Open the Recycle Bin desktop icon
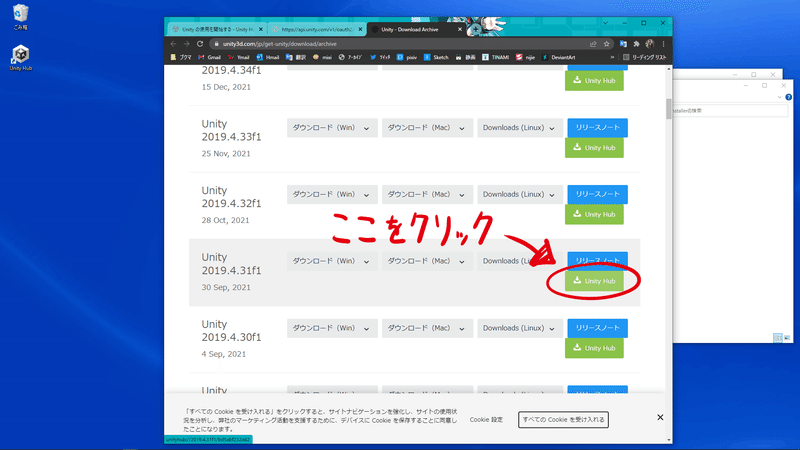Image resolution: width=800 pixels, height=450 pixels. (20, 16)
